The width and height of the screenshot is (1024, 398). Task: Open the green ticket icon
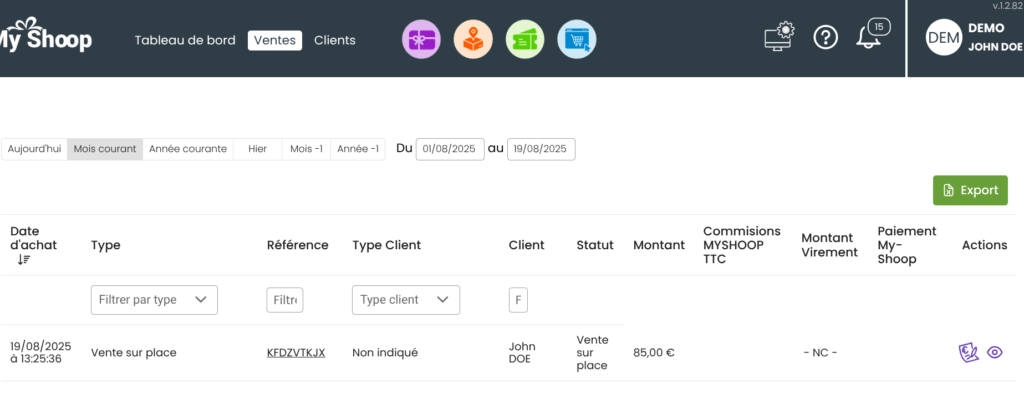pyautogui.click(x=525, y=40)
